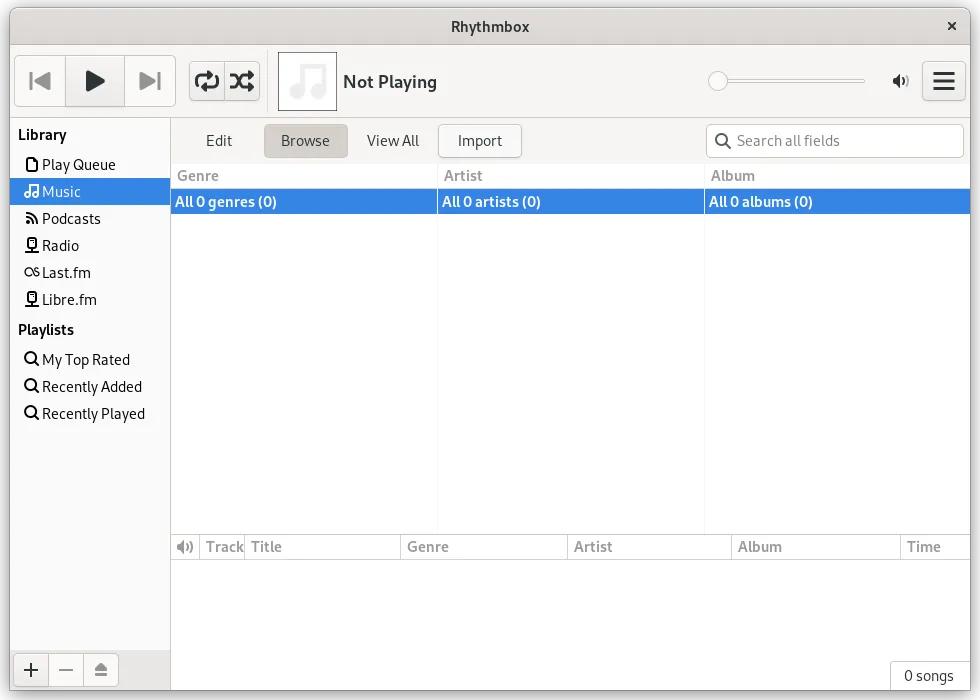This screenshot has width=980, height=700.
Task: Click inside the Search all fields box
Action: [834, 141]
